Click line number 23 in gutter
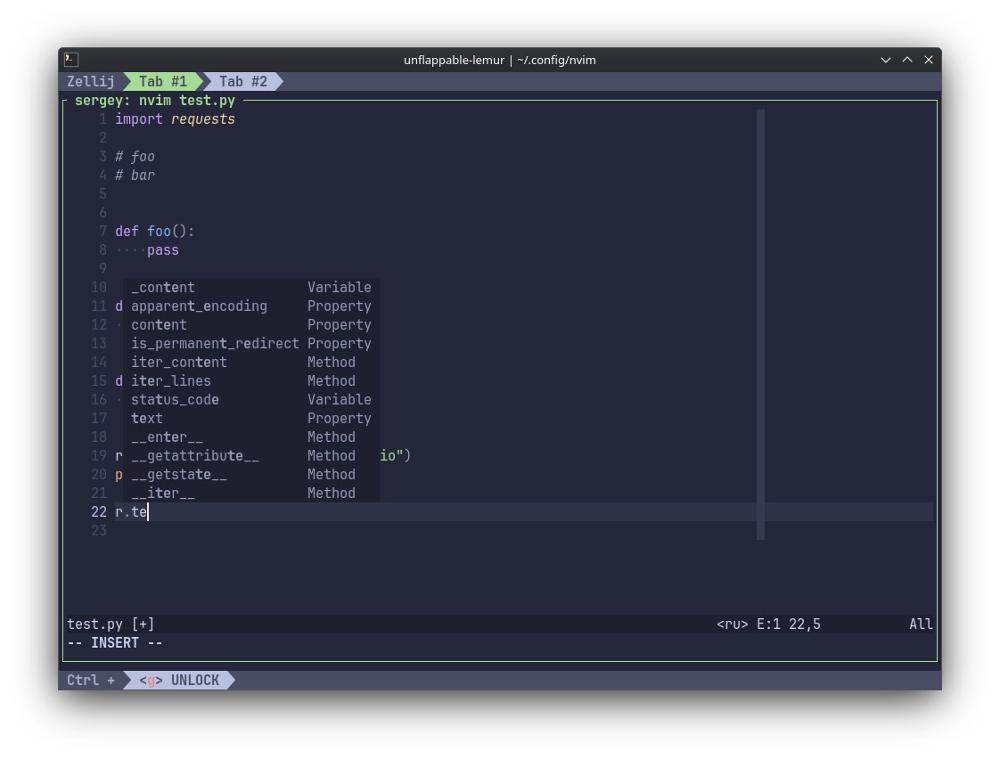This screenshot has width=1000, height=759. (x=99, y=531)
